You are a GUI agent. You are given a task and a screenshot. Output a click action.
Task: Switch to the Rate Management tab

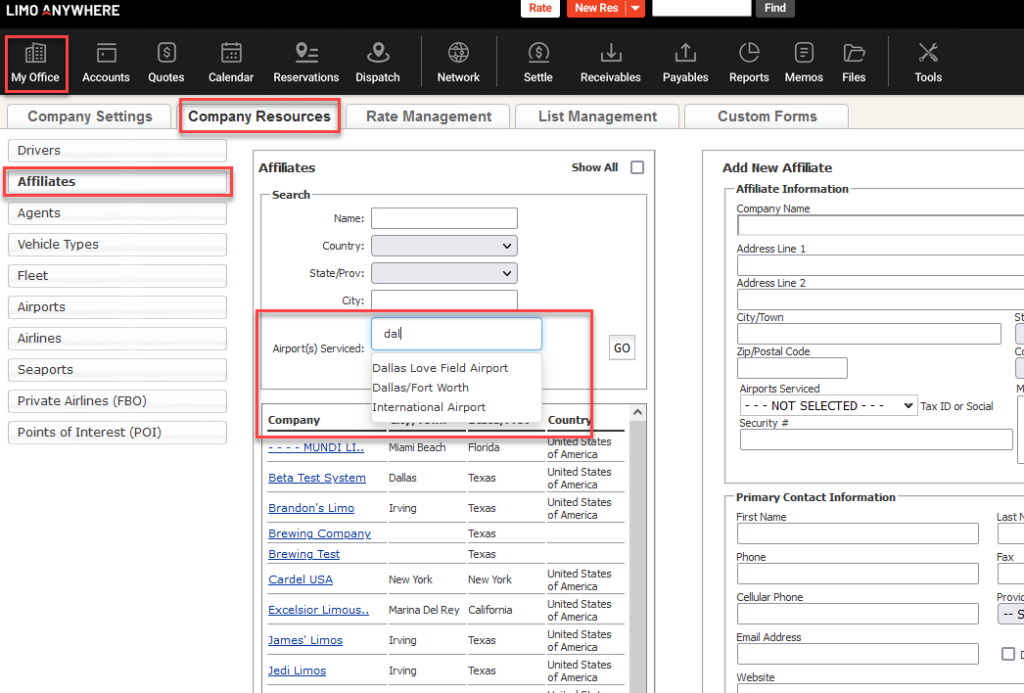point(428,116)
